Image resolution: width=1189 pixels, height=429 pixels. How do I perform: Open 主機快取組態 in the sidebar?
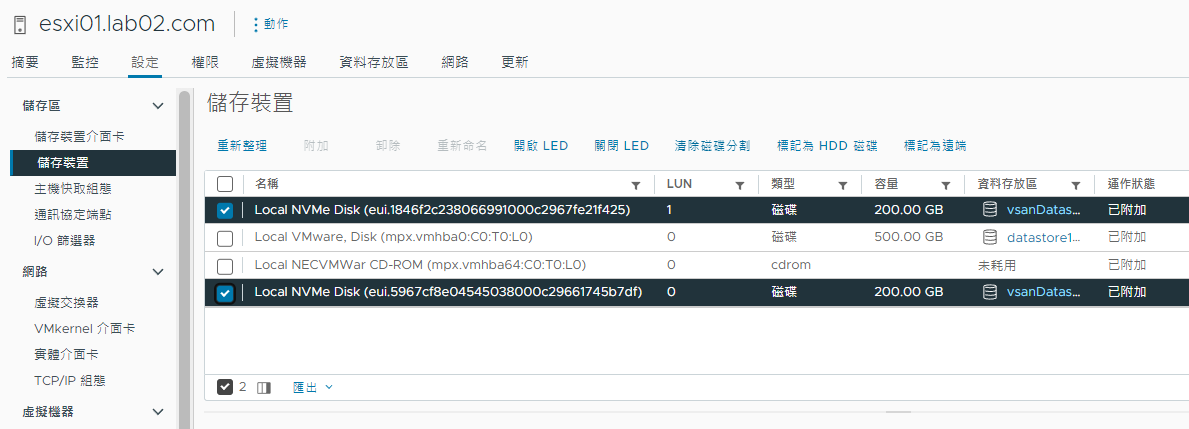(x=73, y=189)
